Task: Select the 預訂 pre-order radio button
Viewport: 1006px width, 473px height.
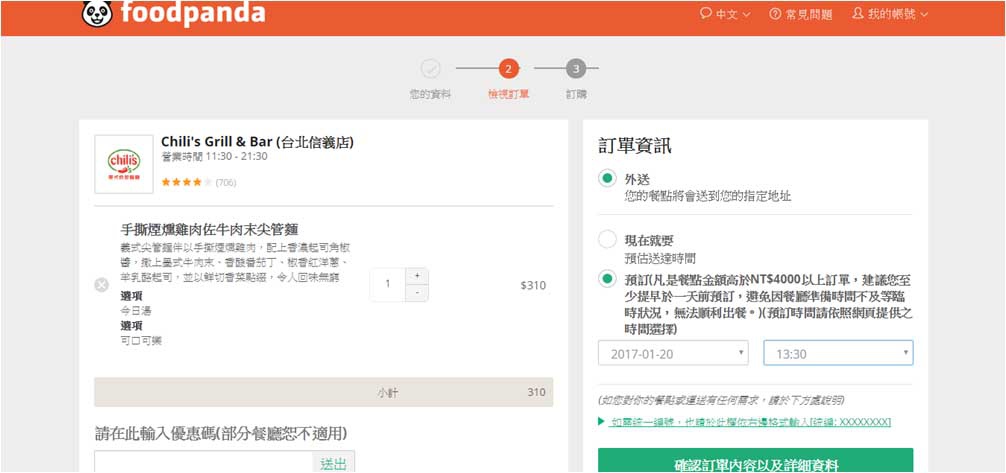Action: tap(607, 279)
